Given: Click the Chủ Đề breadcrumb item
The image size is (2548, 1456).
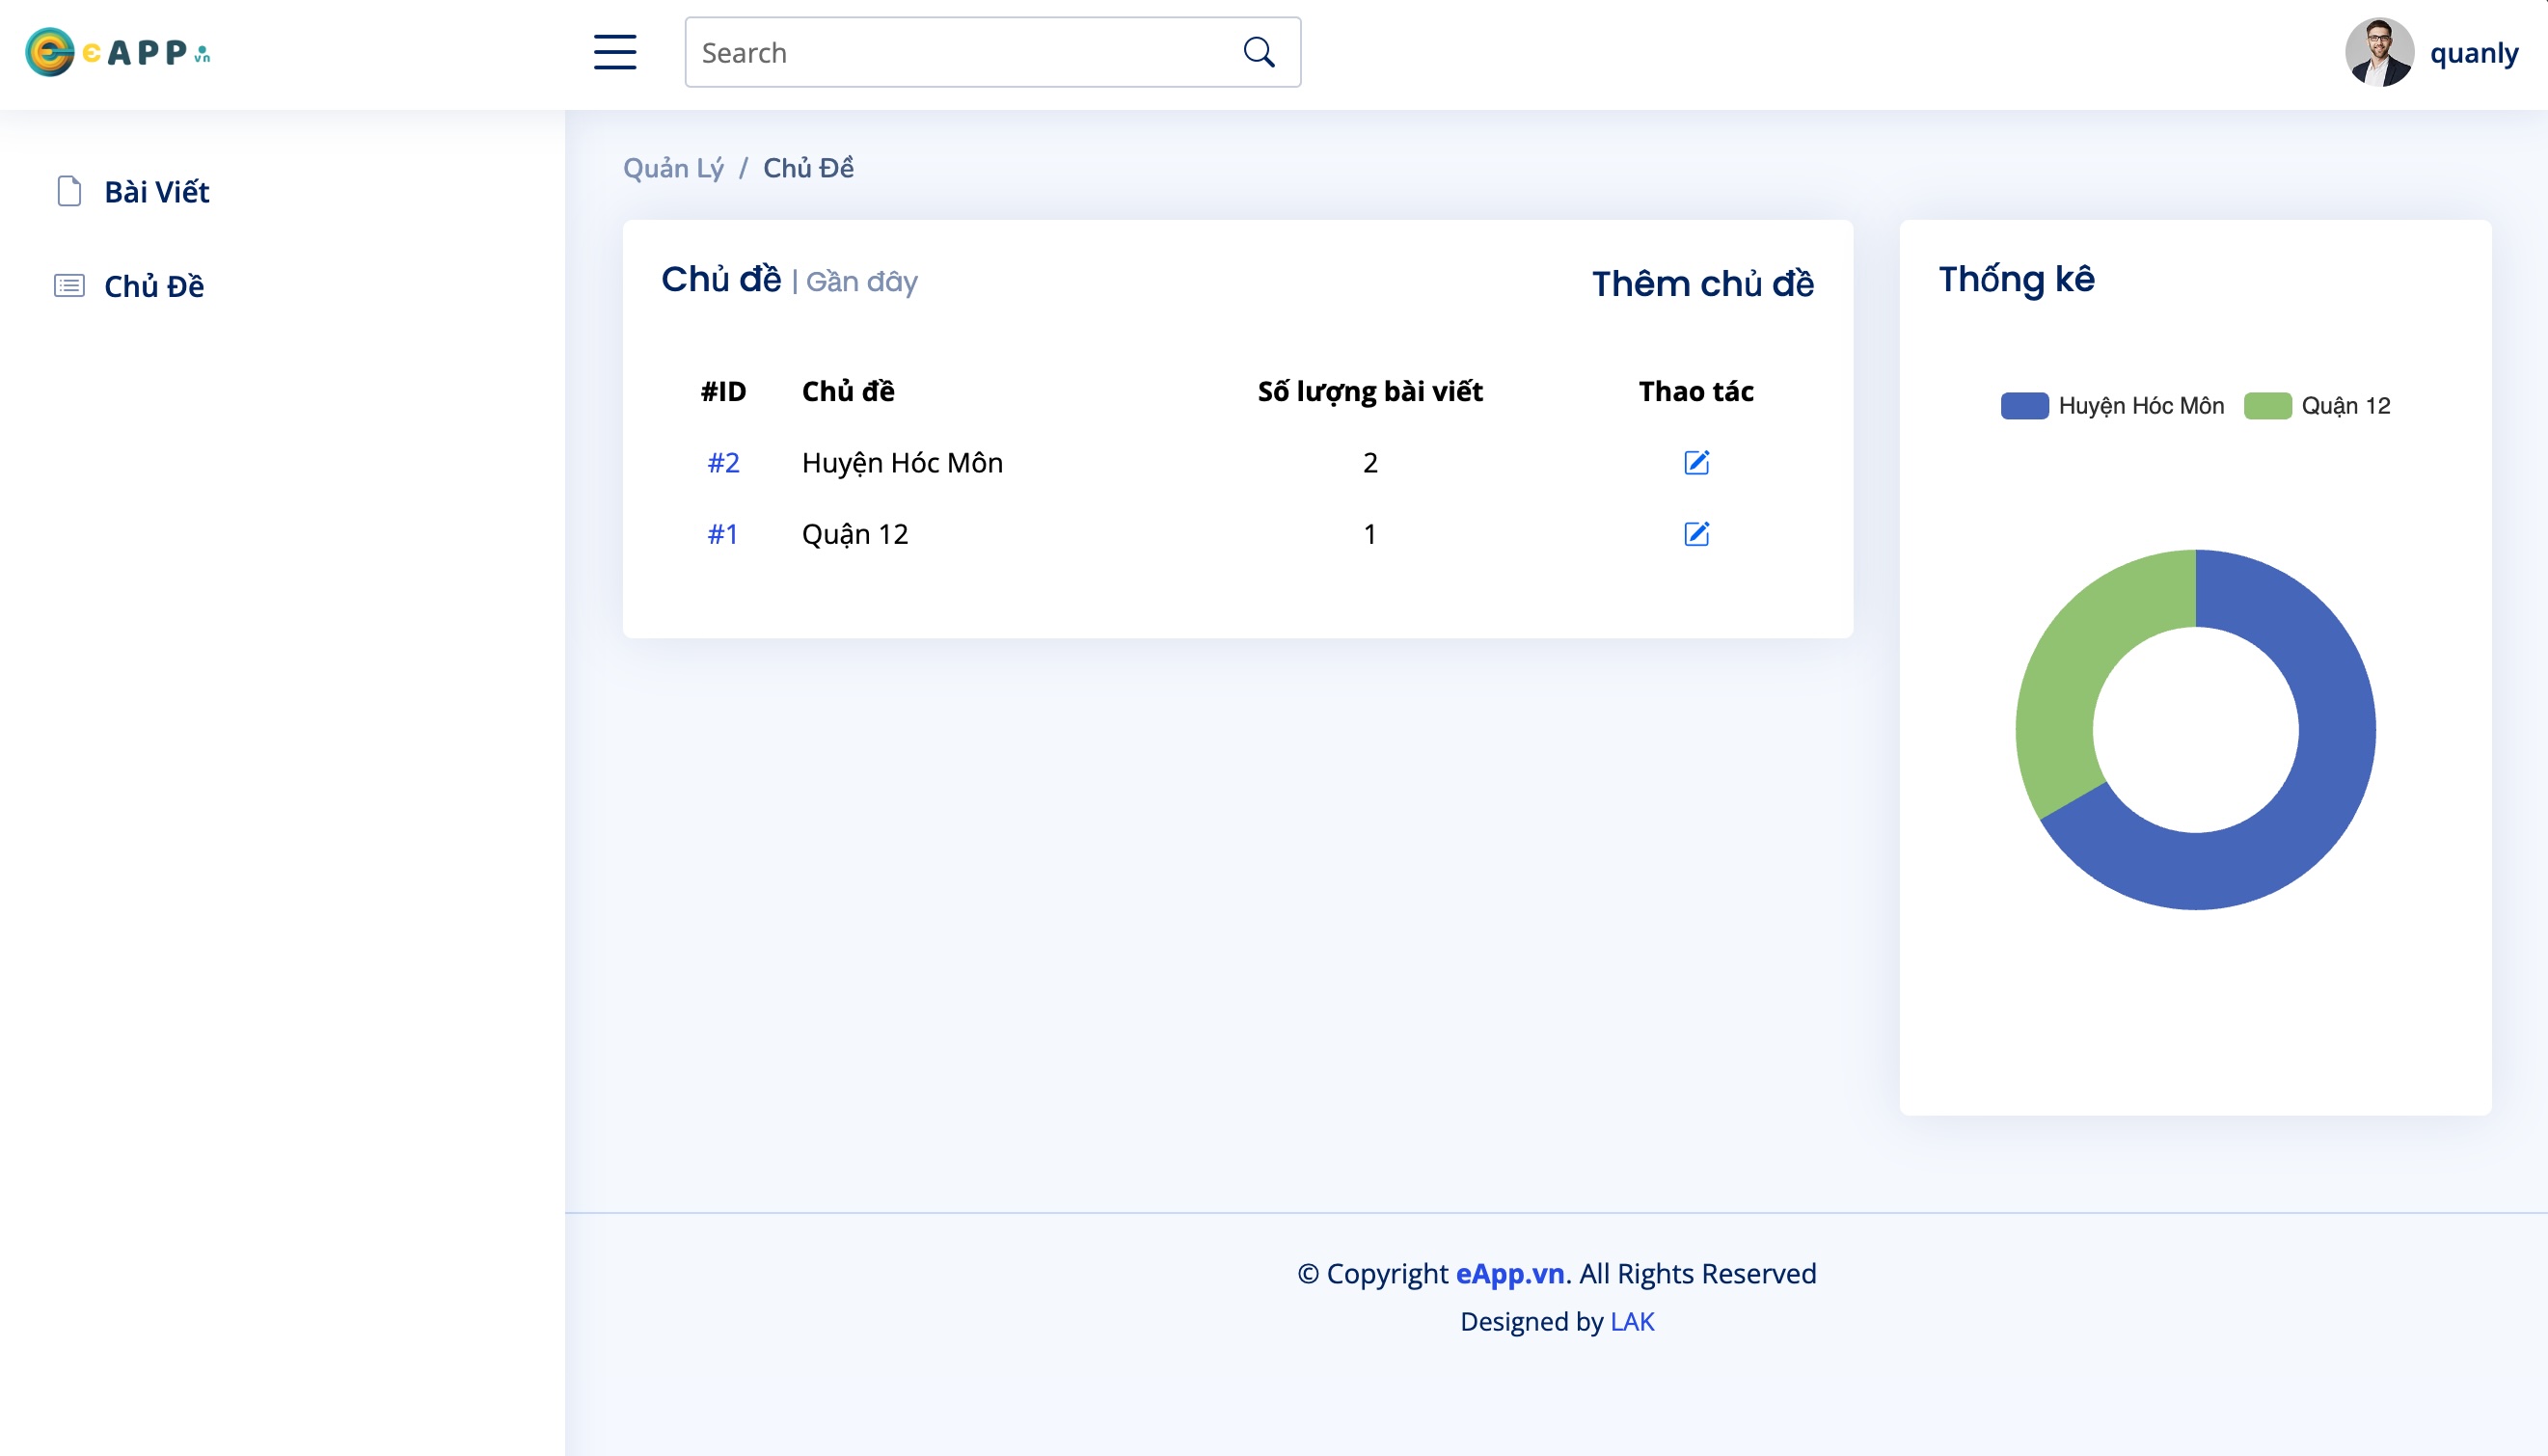Looking at the screenshot, I should tap(808, 168).
